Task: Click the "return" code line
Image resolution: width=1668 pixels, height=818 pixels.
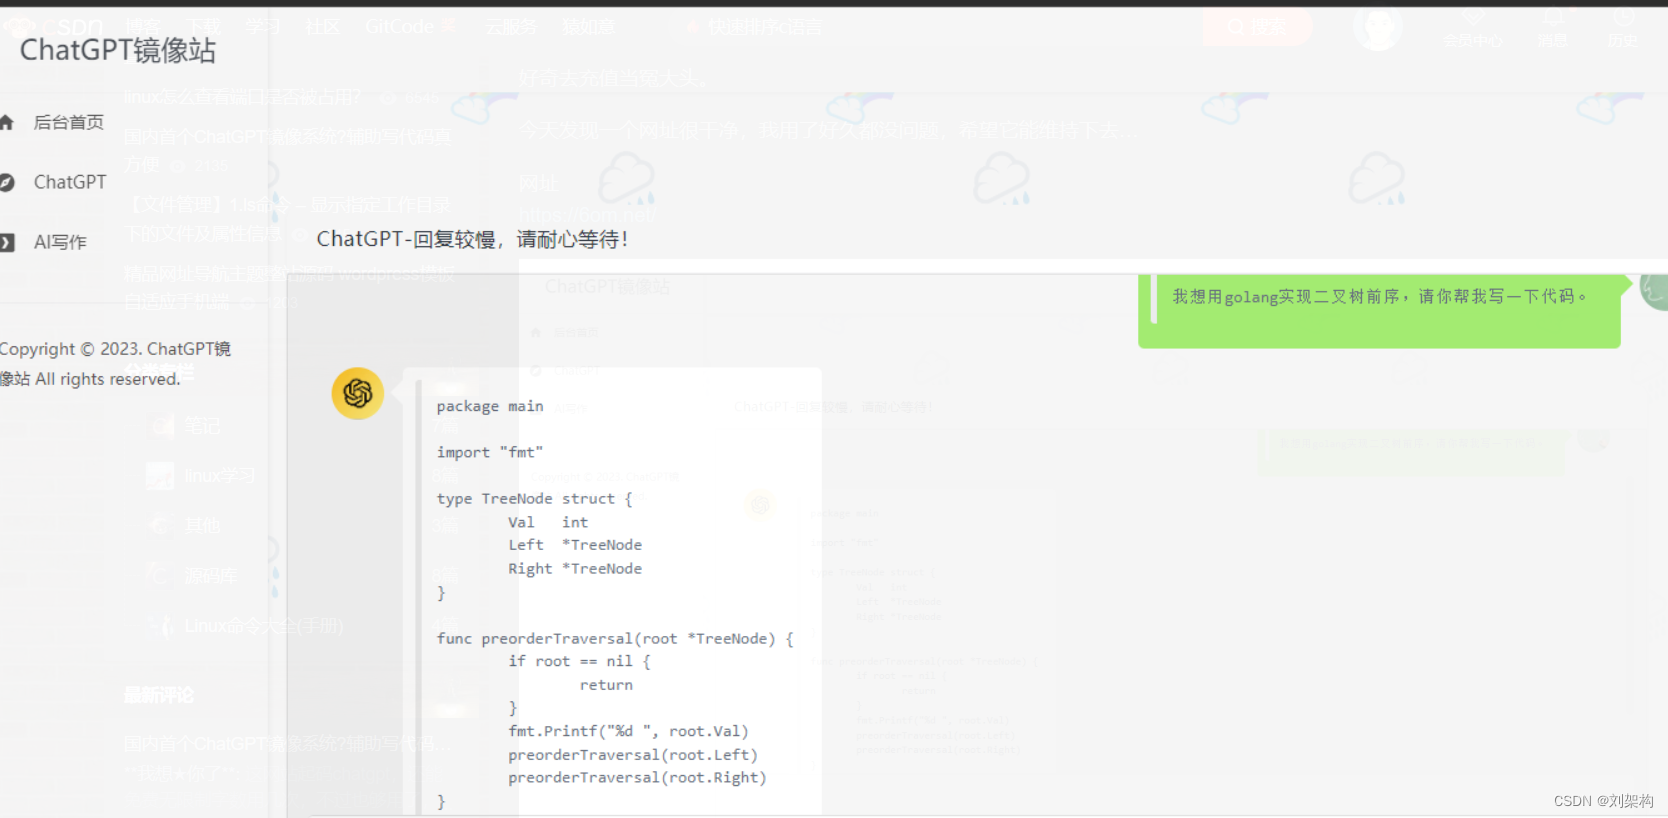Action: [x=606, y=685]
